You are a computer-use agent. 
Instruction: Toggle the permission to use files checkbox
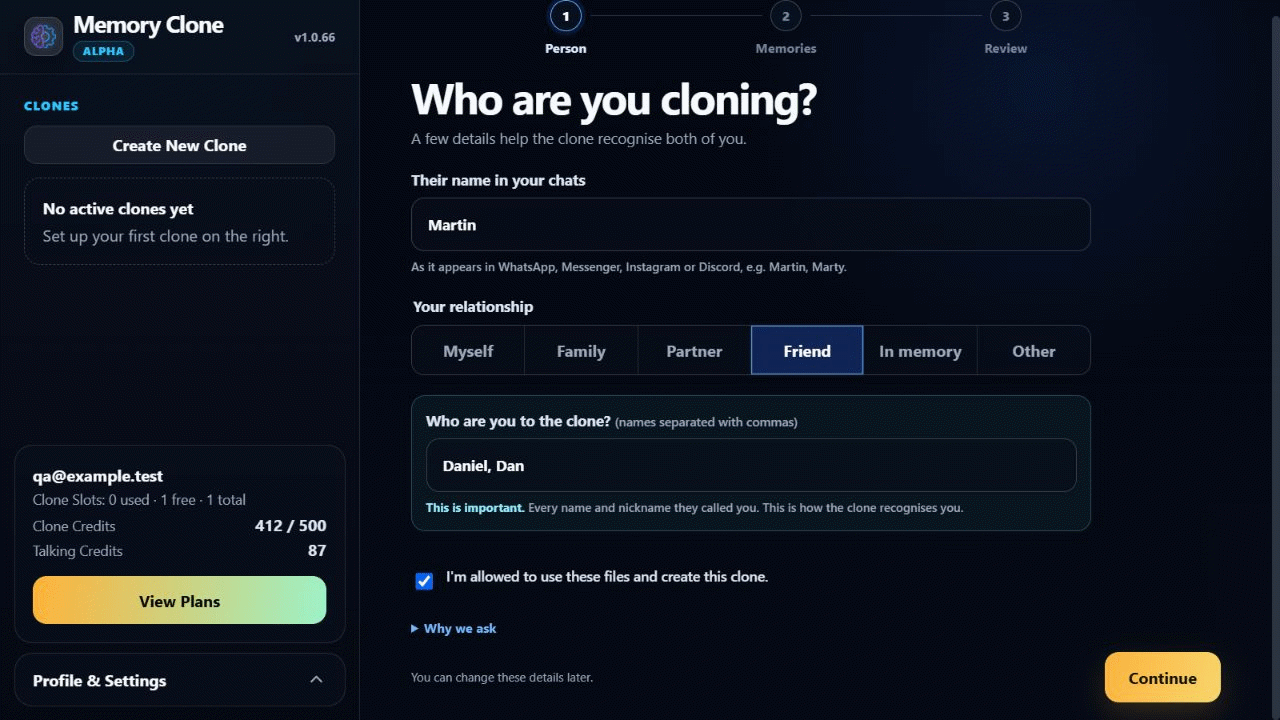pos(424,581)
